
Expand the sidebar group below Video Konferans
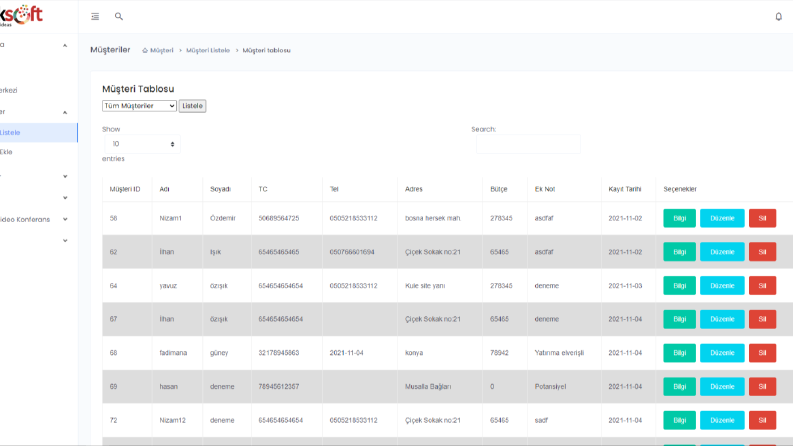pos(65,241)
